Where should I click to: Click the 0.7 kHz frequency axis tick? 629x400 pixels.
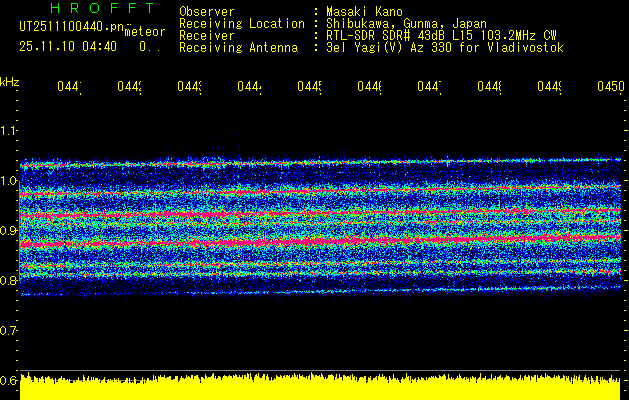click(x=9, y=330)
